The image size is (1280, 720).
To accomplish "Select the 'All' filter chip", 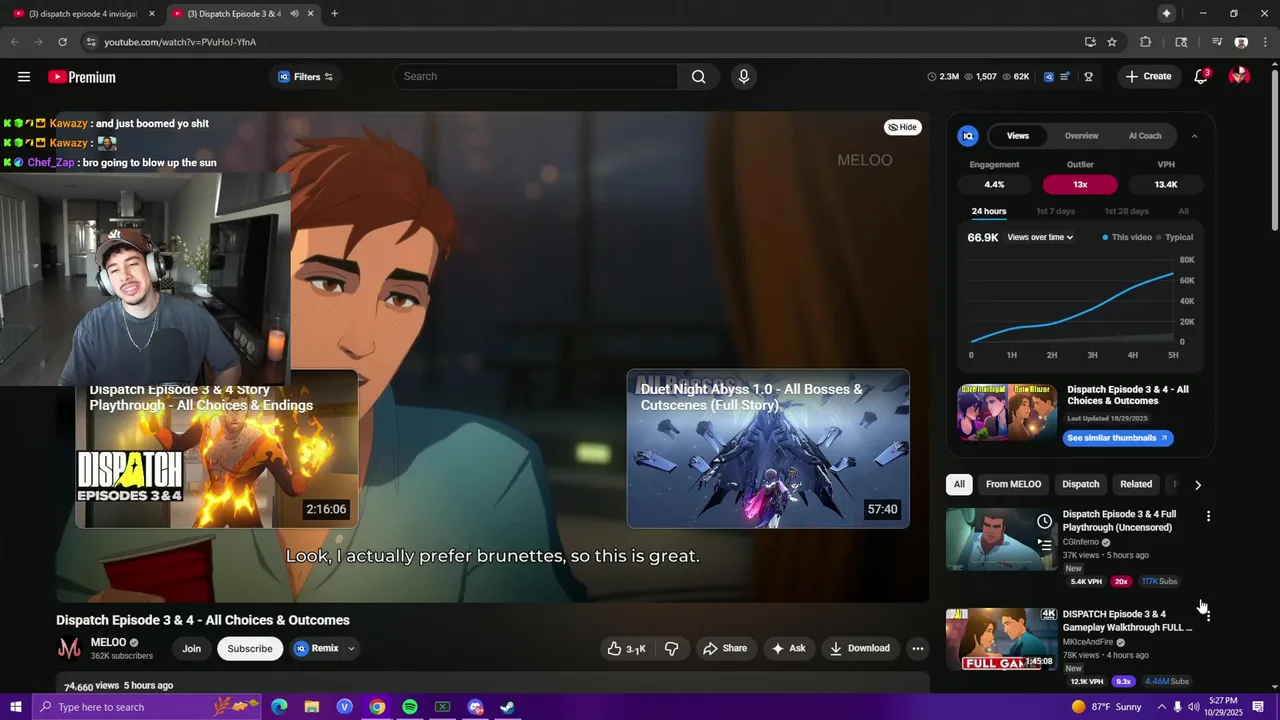I will 959,484.
